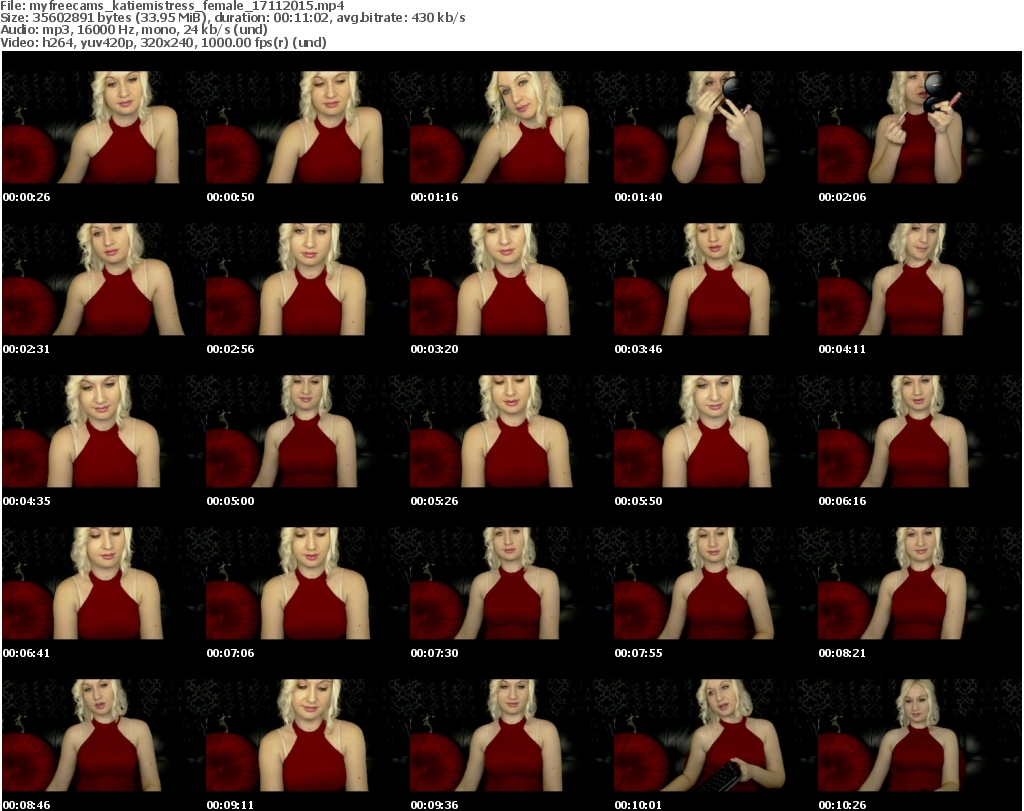The width and height of the screenshot is (1024, 811).
Task: Choose the frame above 00:06:16
Action: tap(919, 432)
